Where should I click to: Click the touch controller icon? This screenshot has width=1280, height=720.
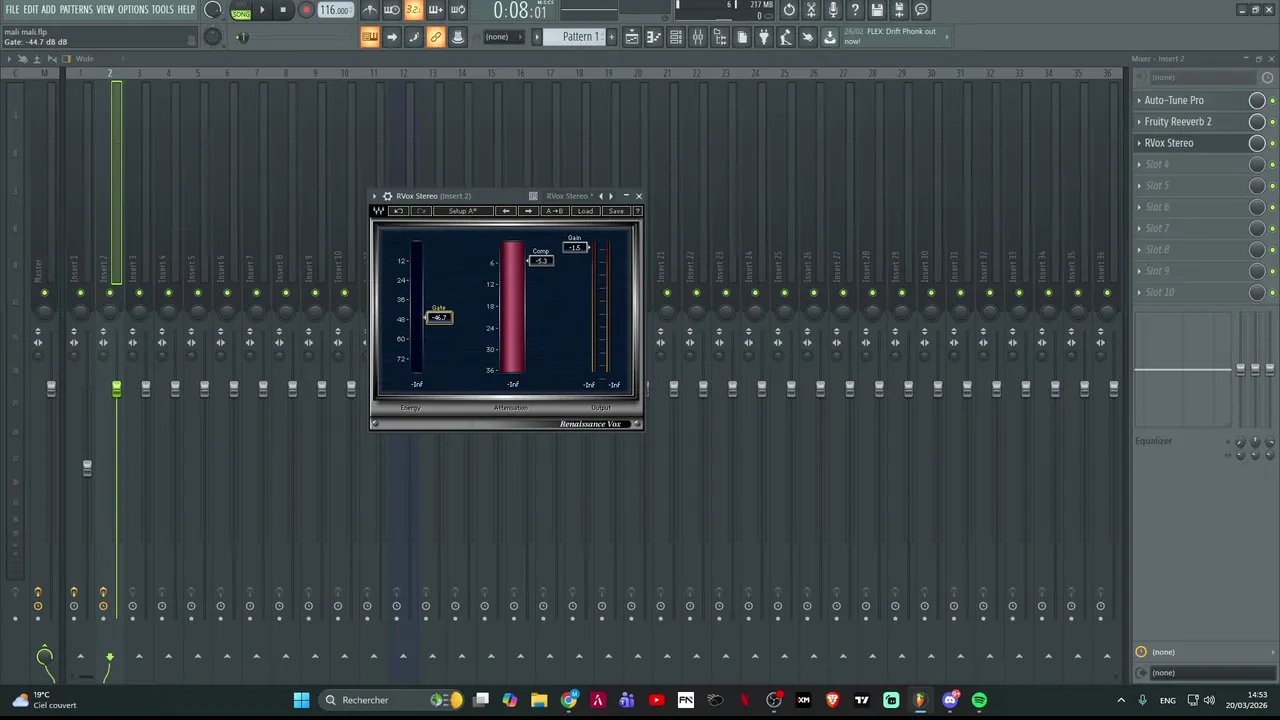(x=808, y=37)
